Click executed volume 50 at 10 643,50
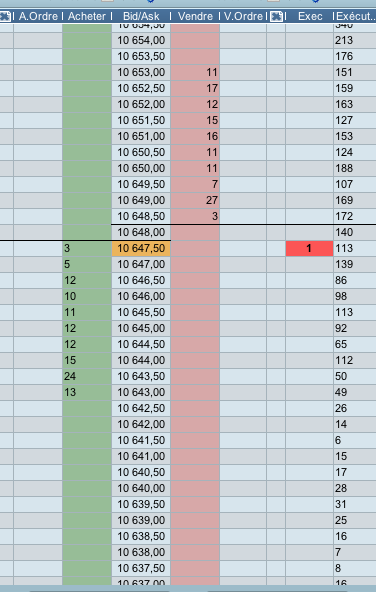The width and height of the screenshot is (376, 592). pos(355,376)
